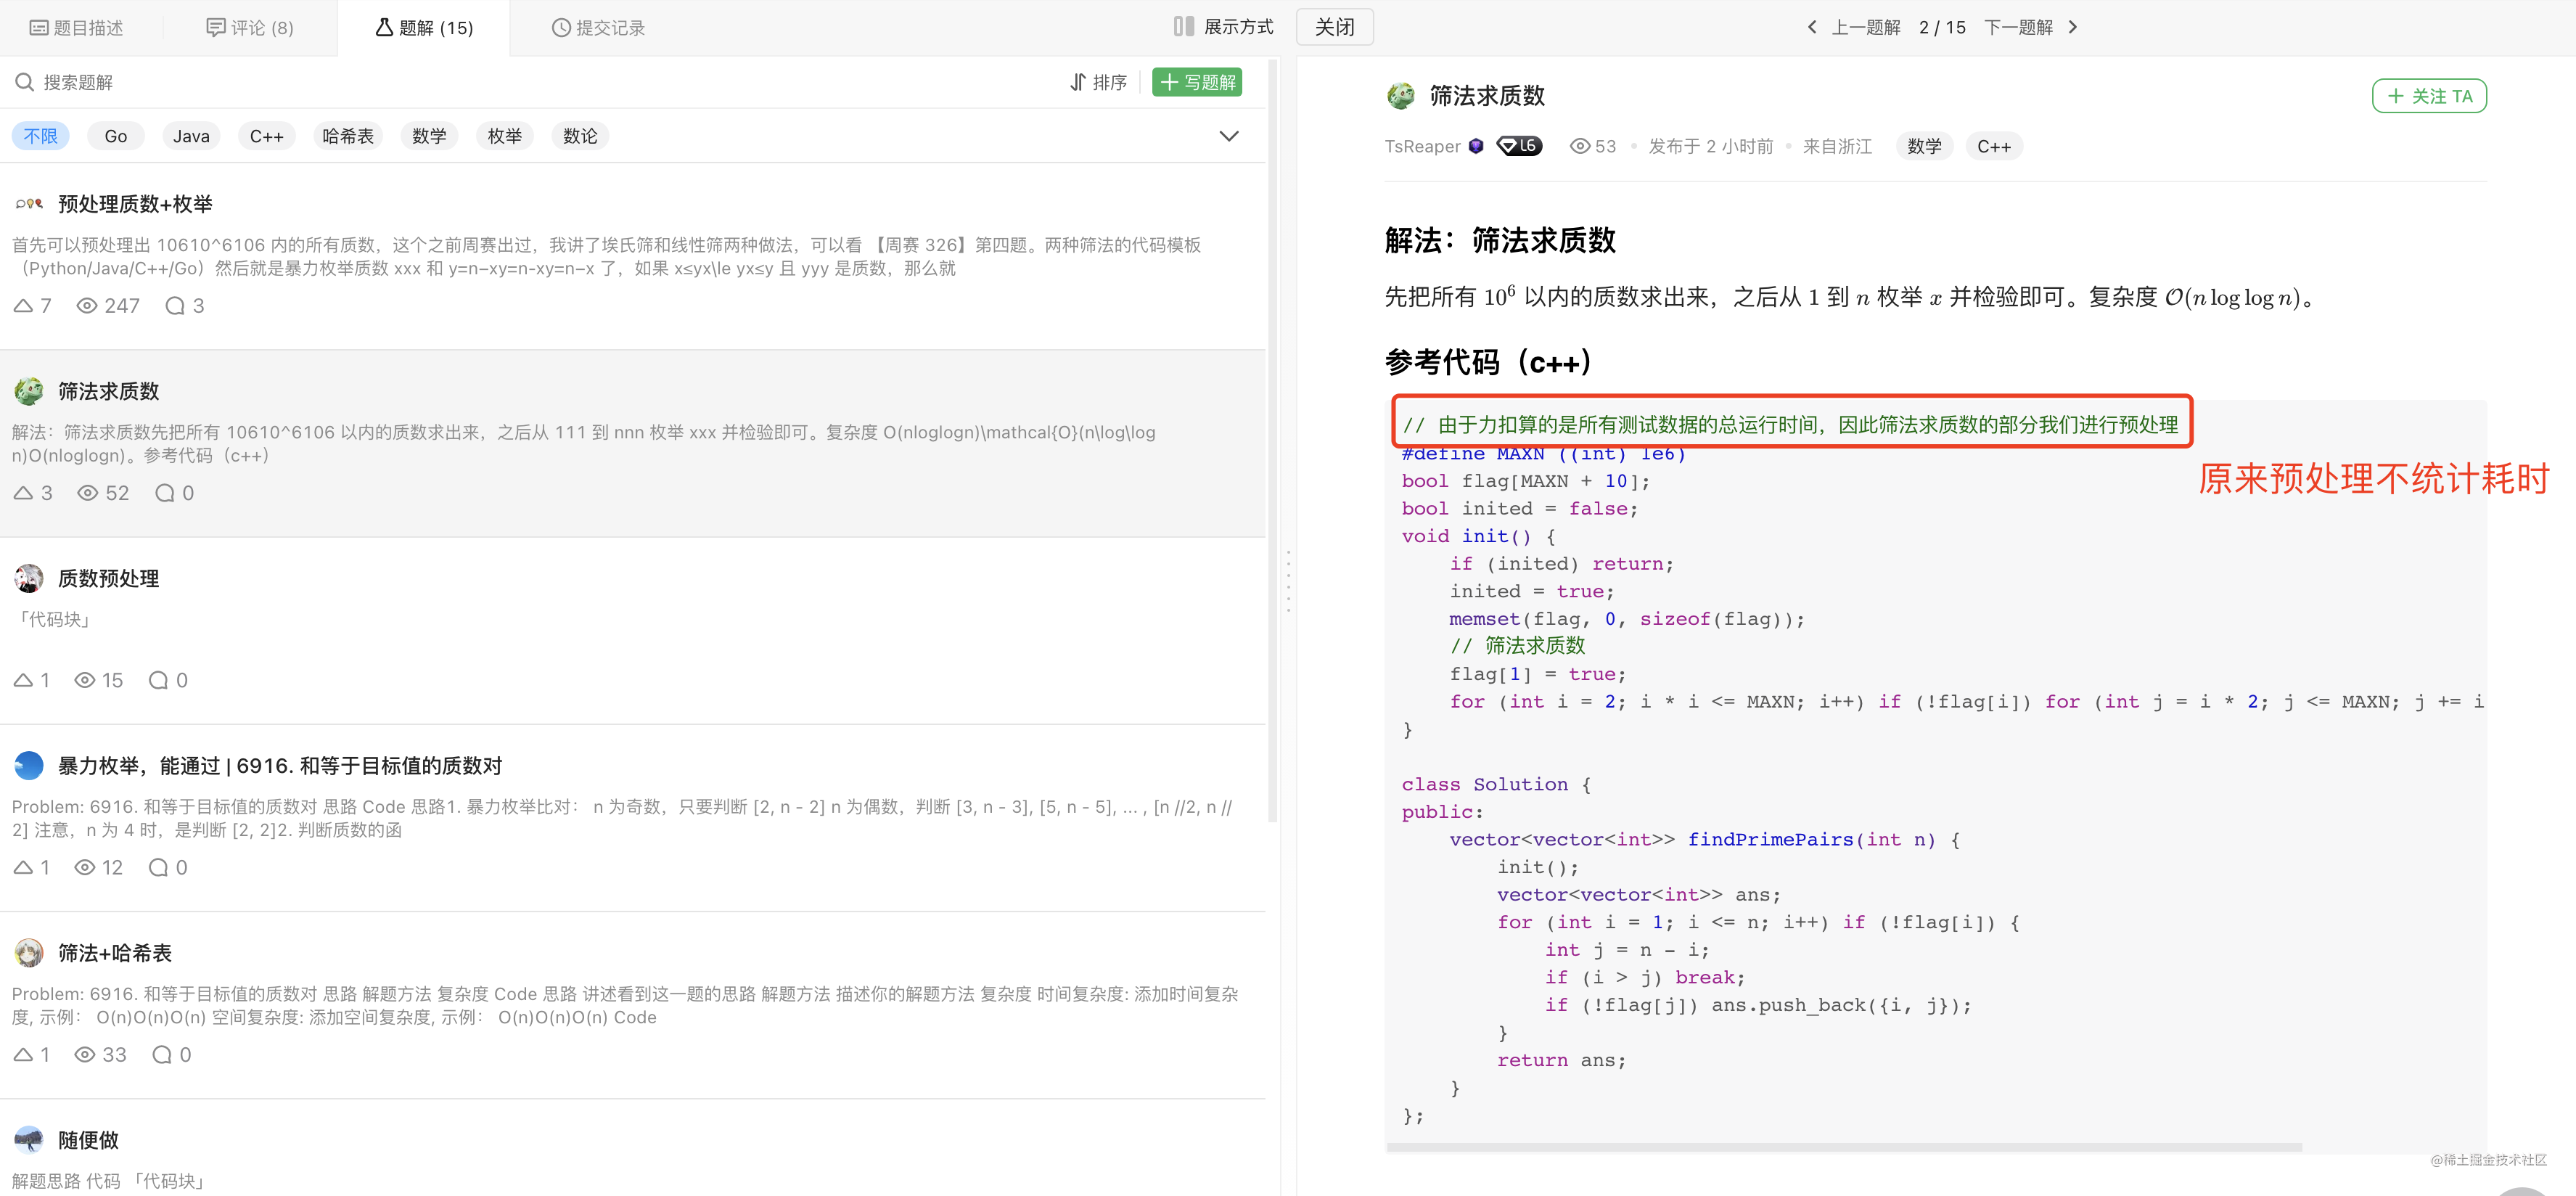Click the 展示方式 layout icon
This screenshot has height=1196, width=2576.
click(1184, 27)
